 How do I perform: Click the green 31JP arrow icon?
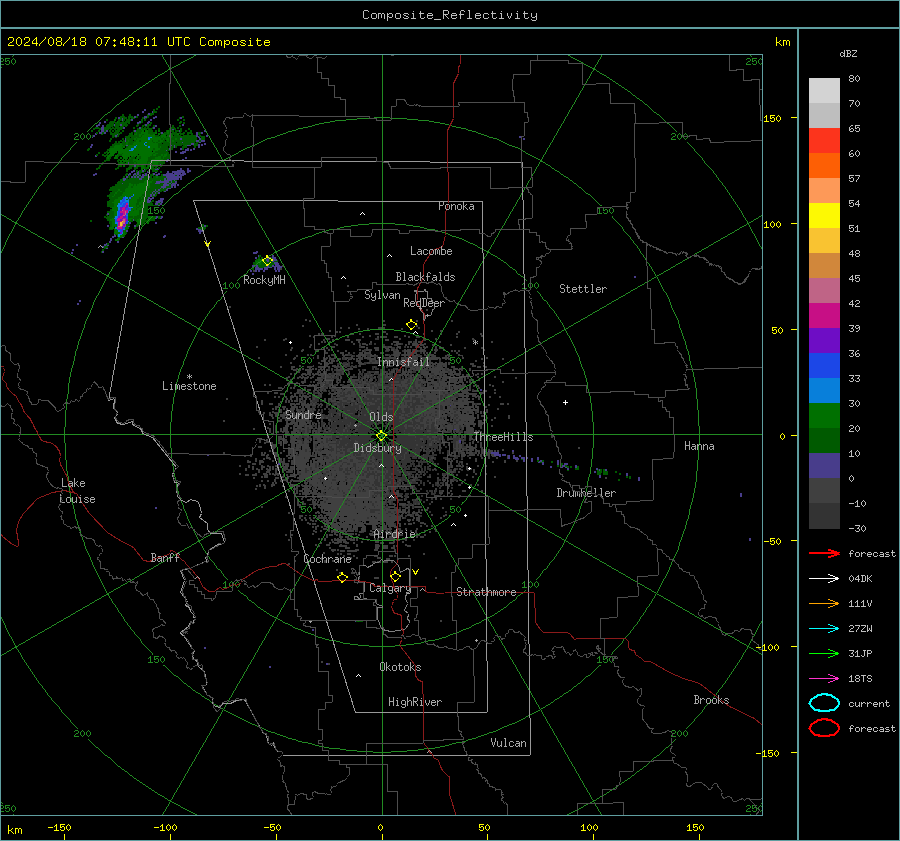[824, 653]
